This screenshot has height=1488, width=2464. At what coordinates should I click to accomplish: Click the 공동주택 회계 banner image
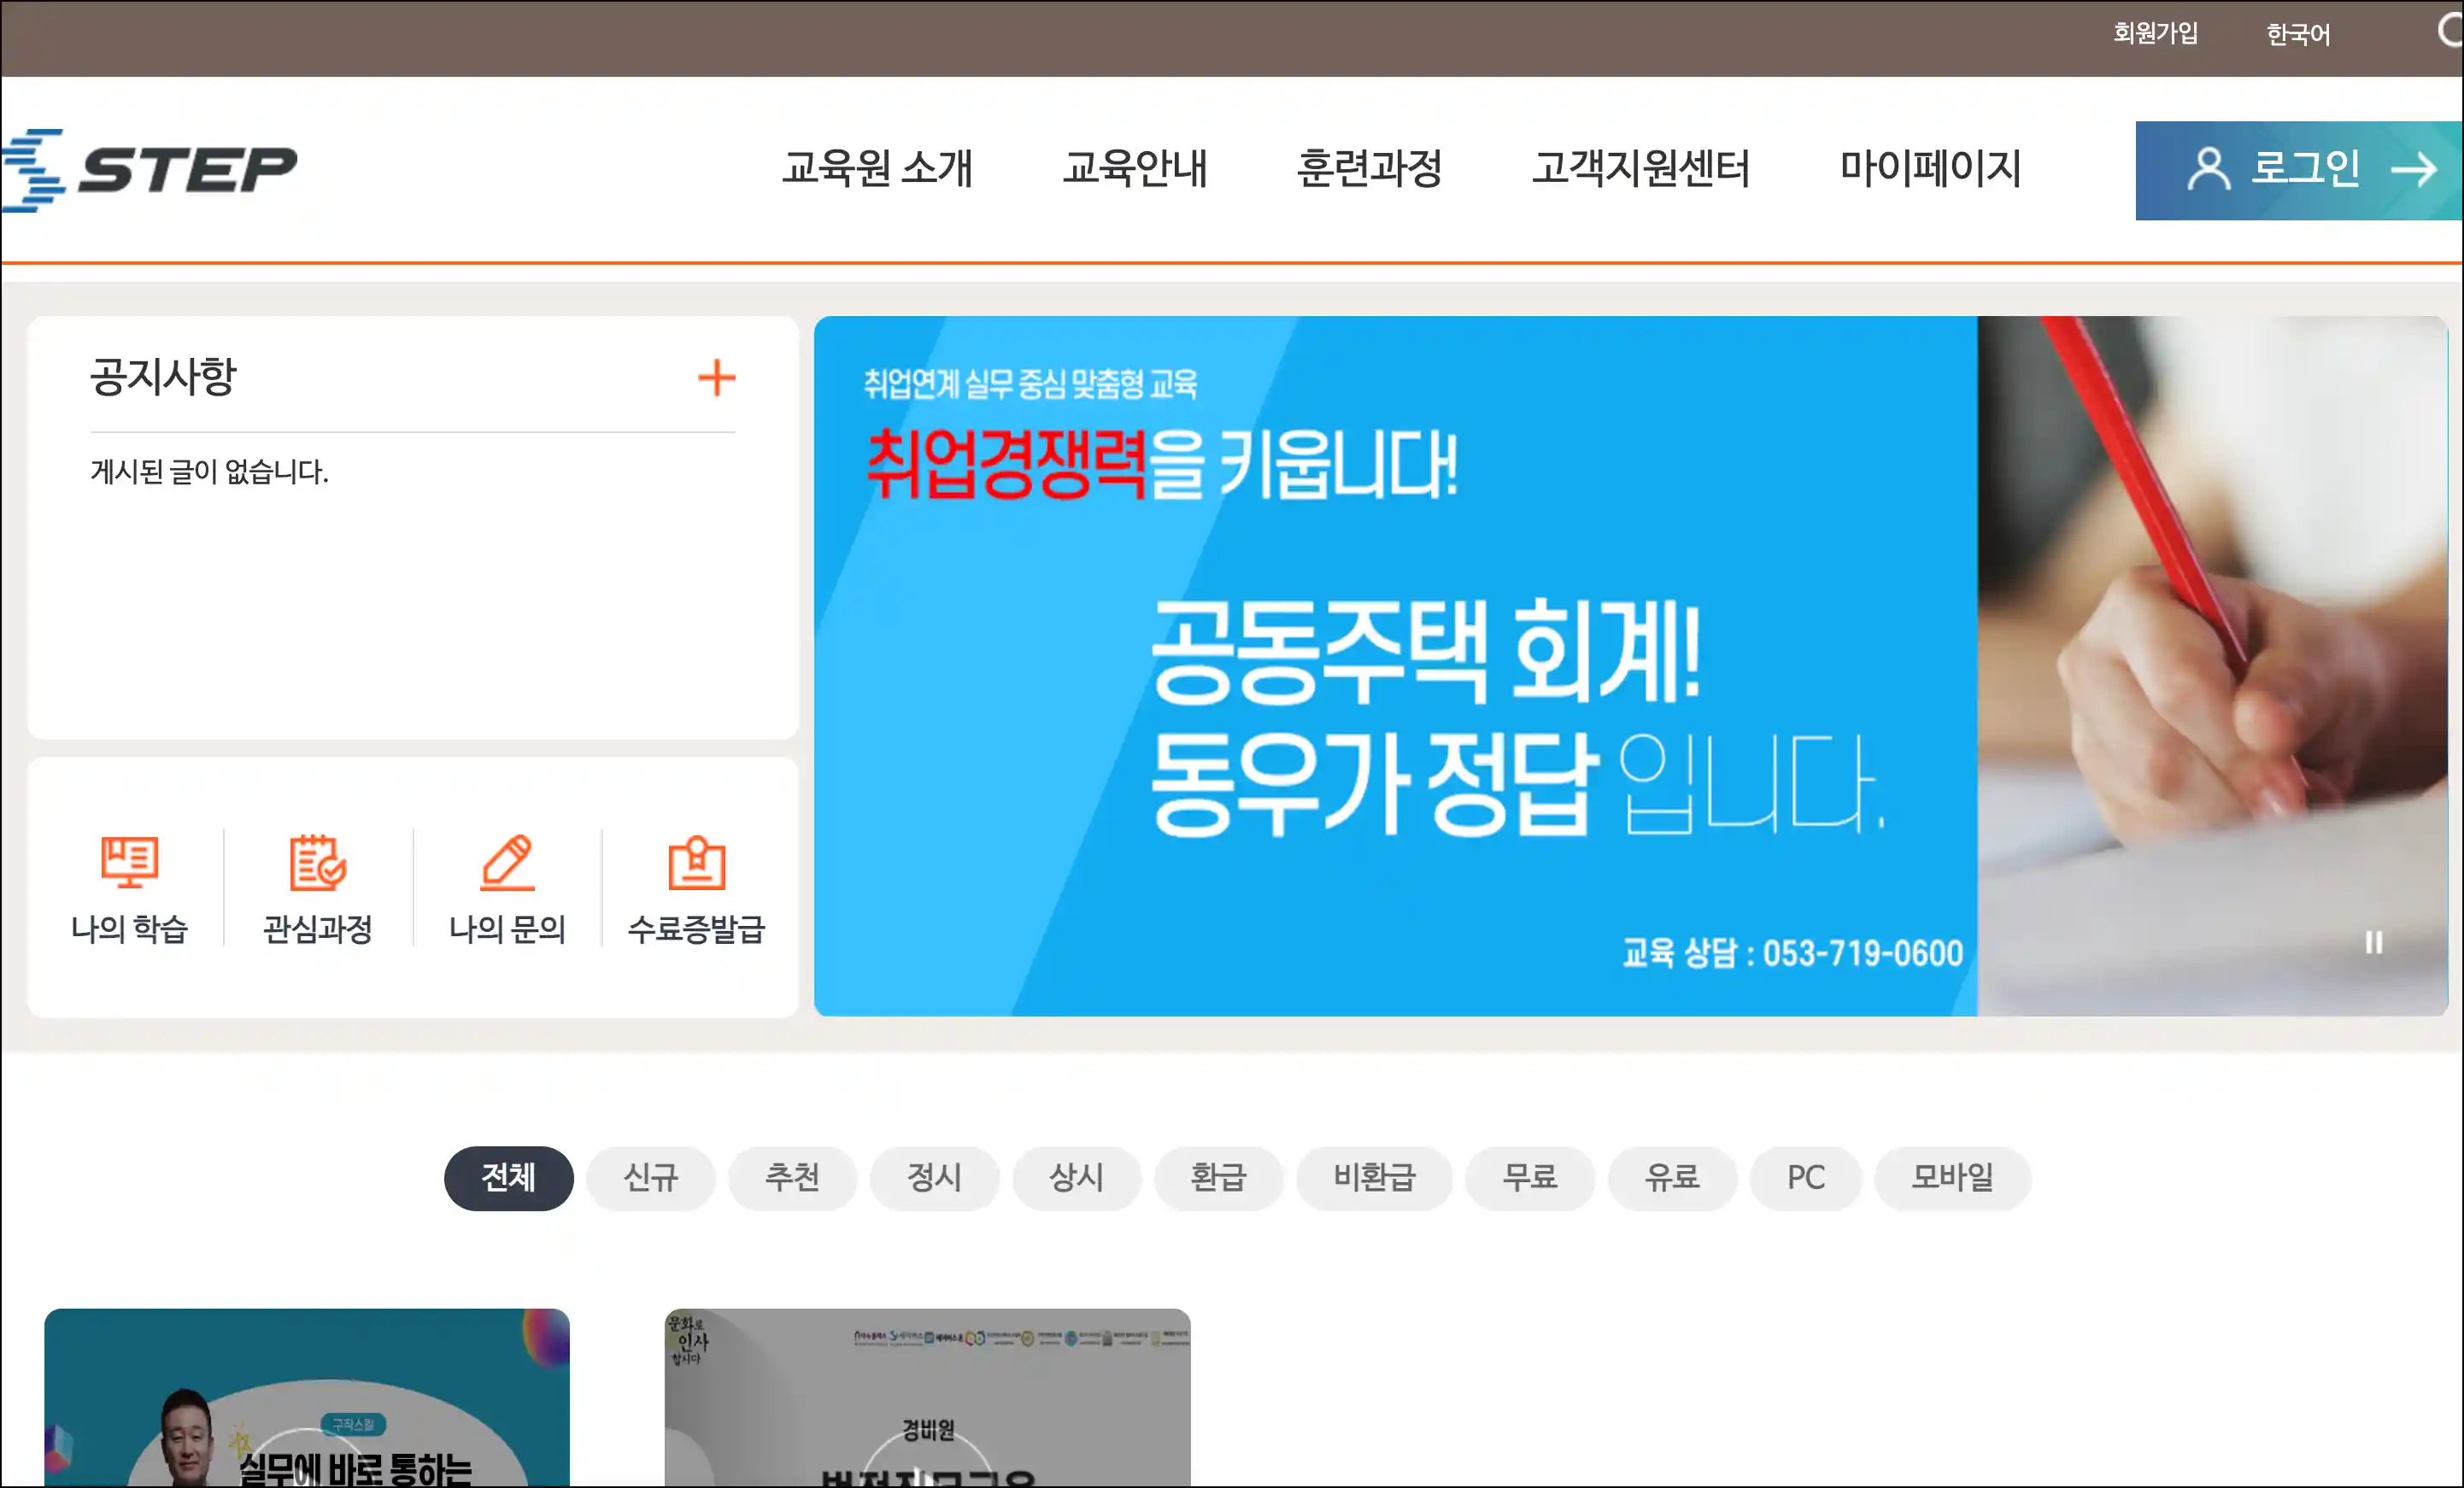1630,666
